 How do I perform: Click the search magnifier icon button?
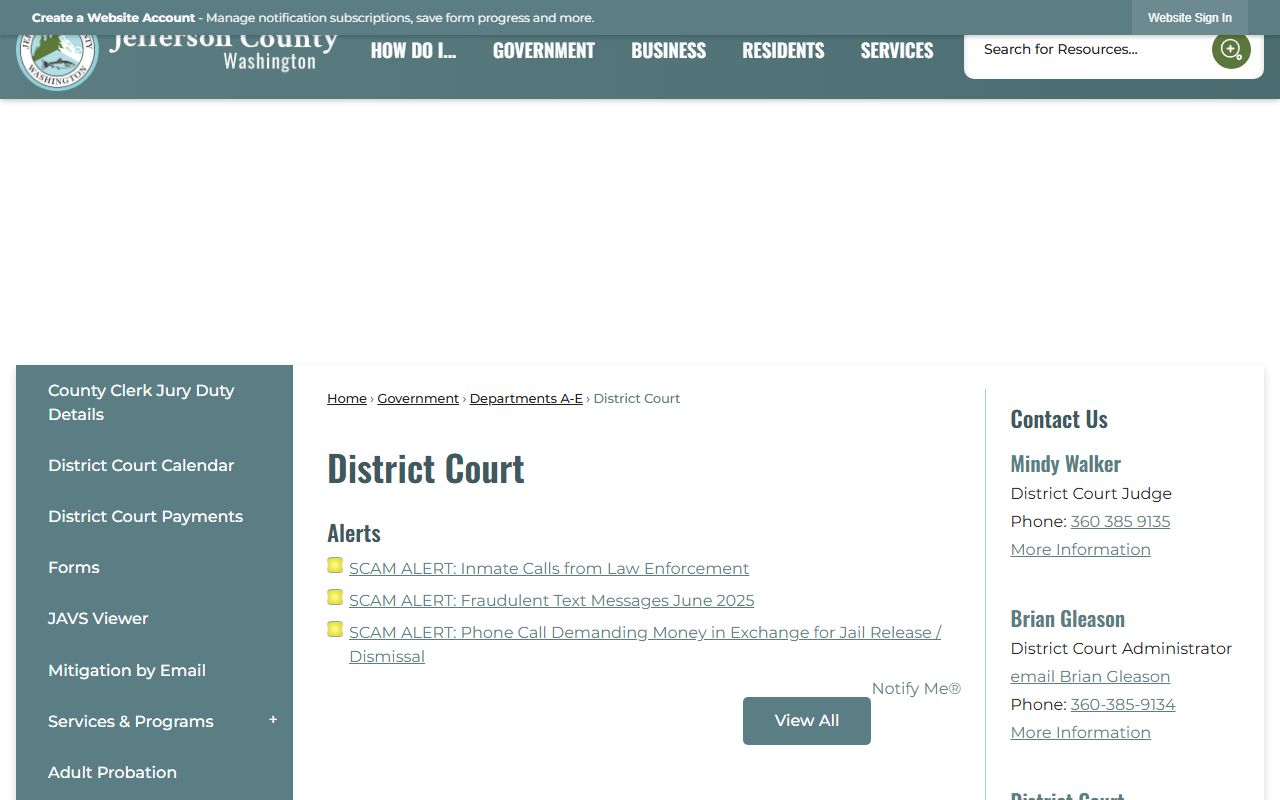pos(1231,49)
